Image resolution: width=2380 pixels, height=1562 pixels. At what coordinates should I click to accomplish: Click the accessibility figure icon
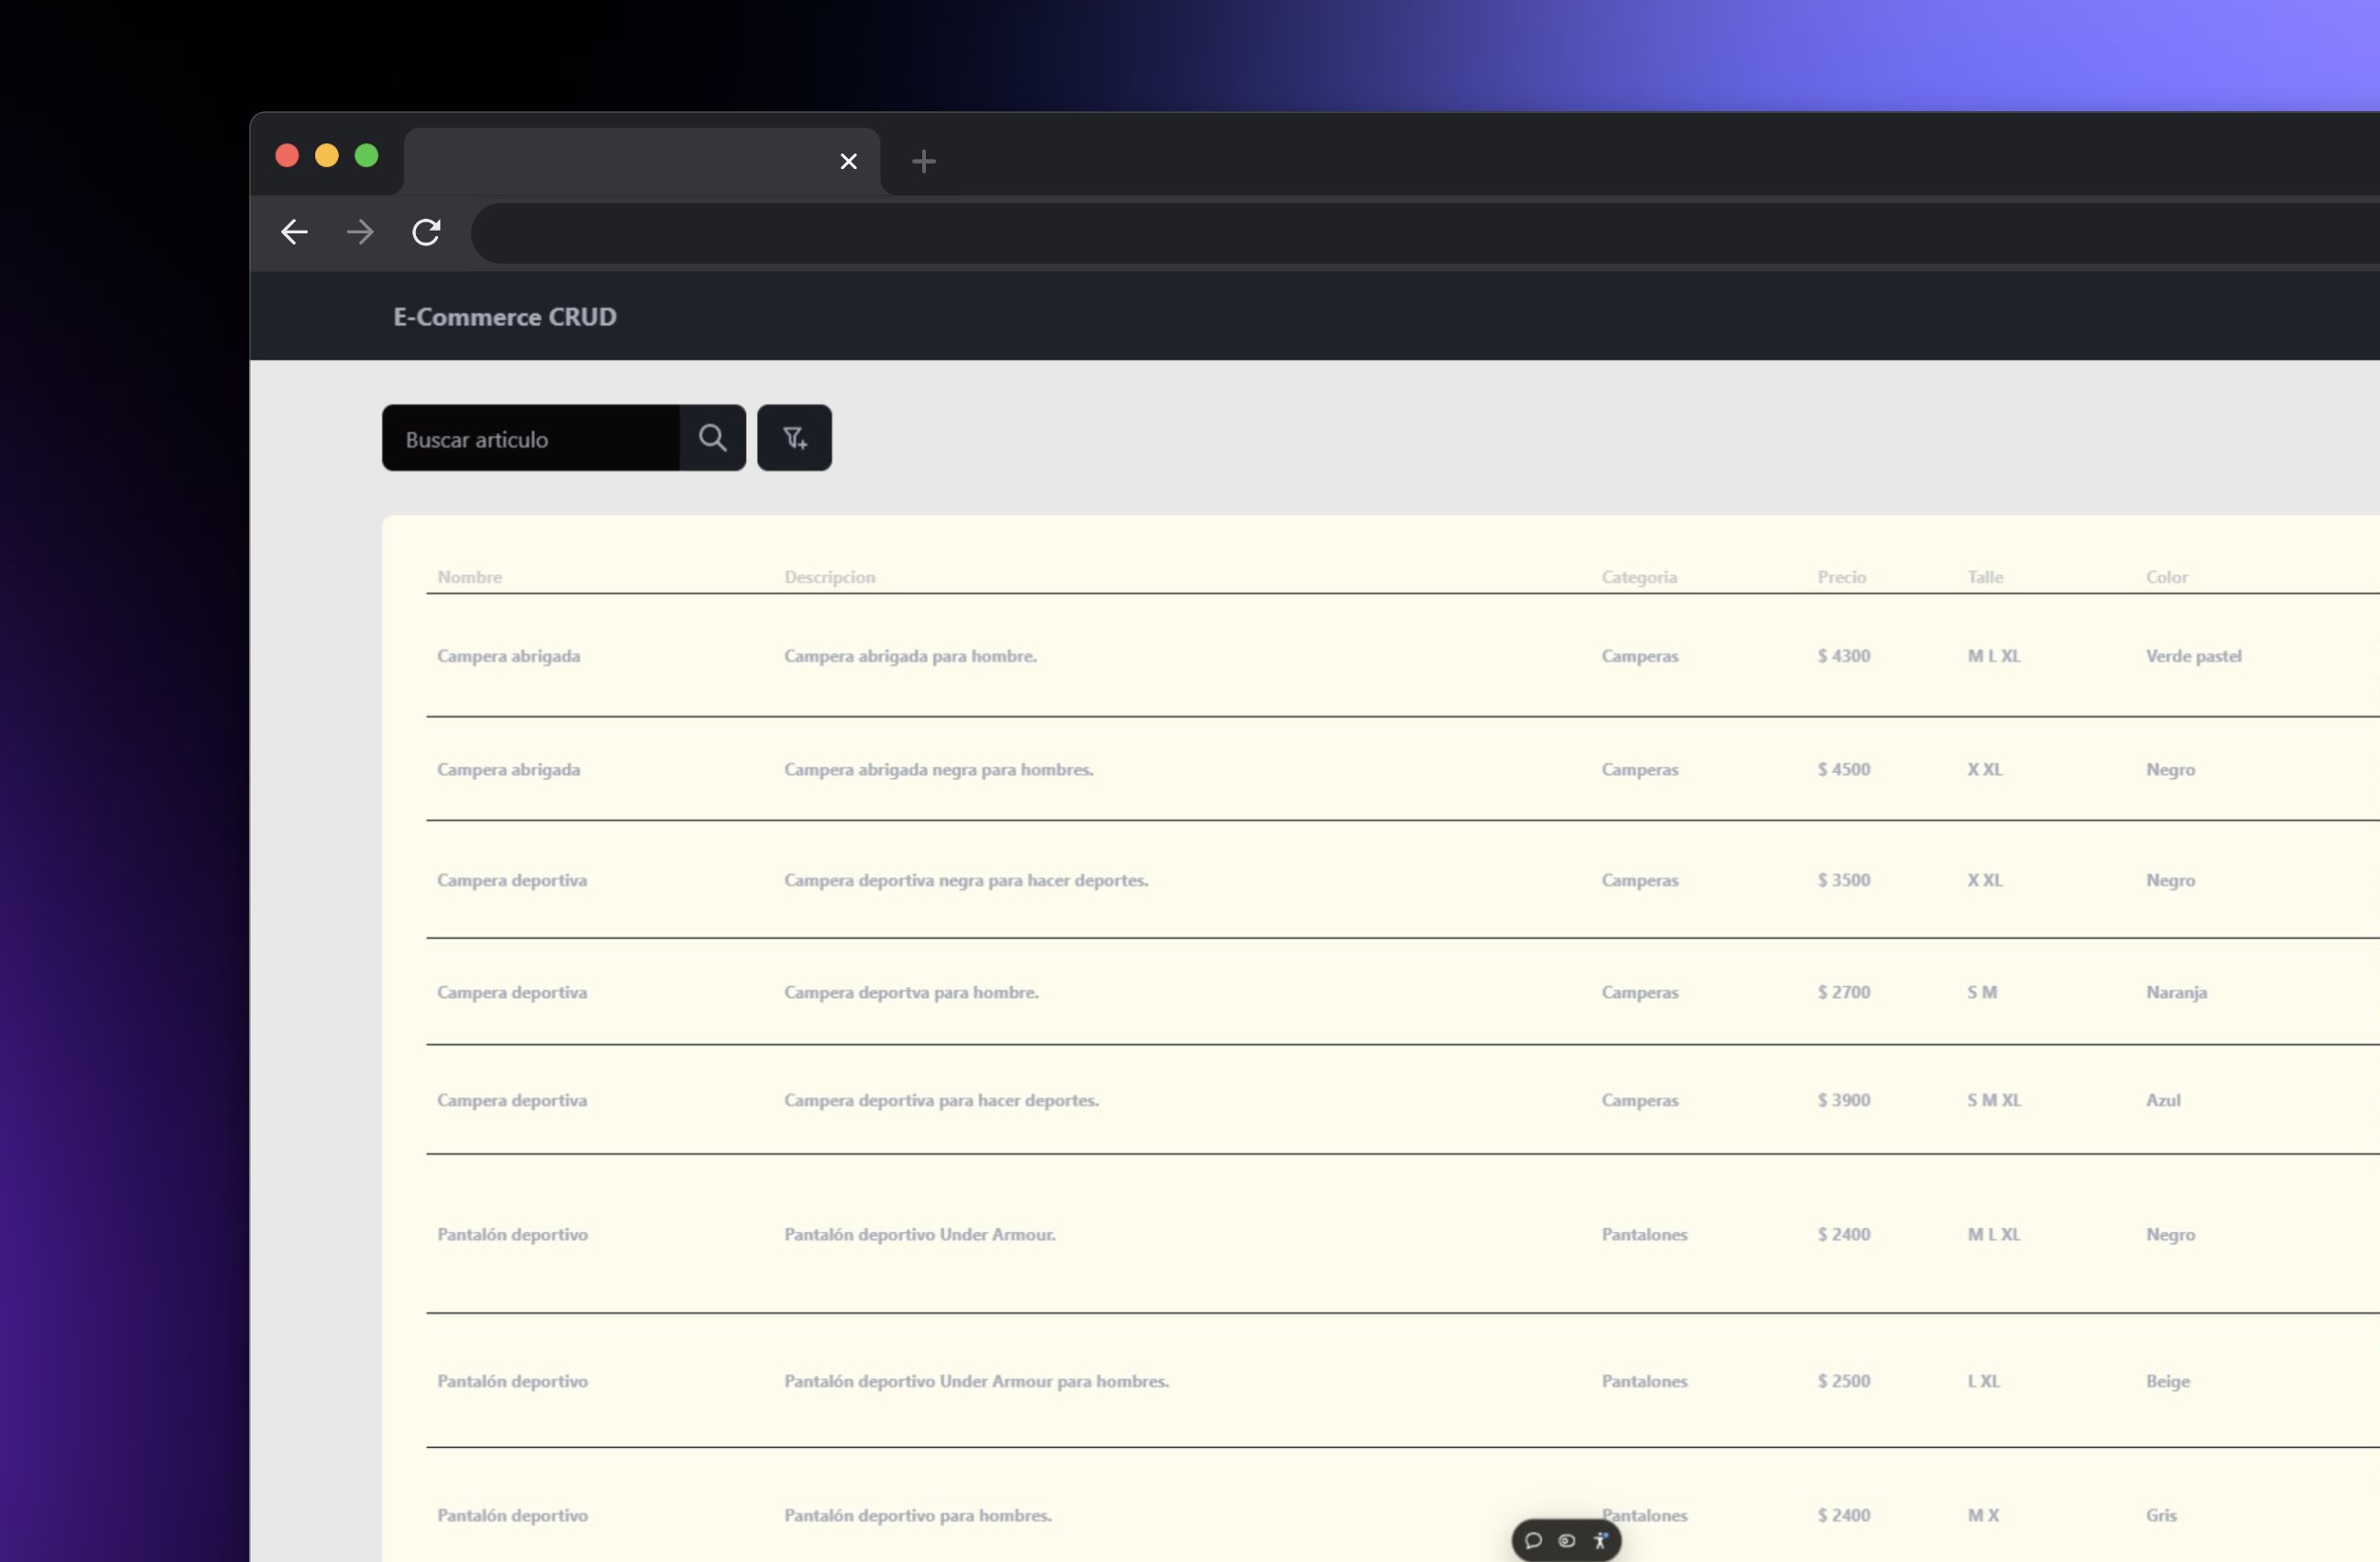tap(1600, 1541)
